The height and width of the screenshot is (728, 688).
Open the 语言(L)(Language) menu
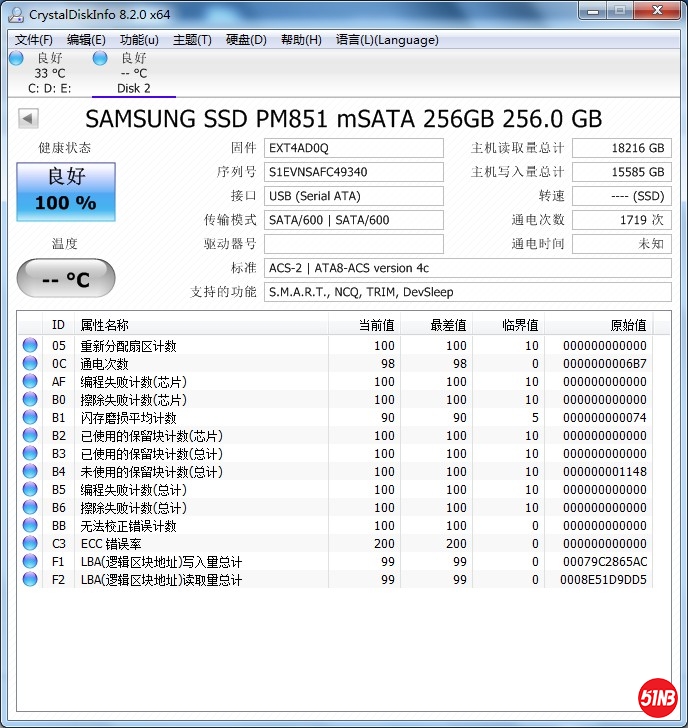click(387, 40)
